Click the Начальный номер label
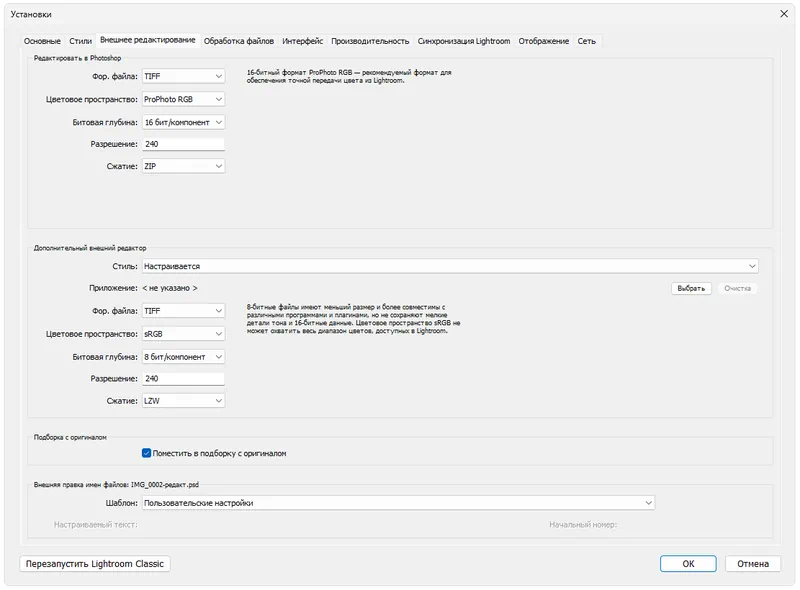This screenshot has width=800, height=590. coord(583,524)
